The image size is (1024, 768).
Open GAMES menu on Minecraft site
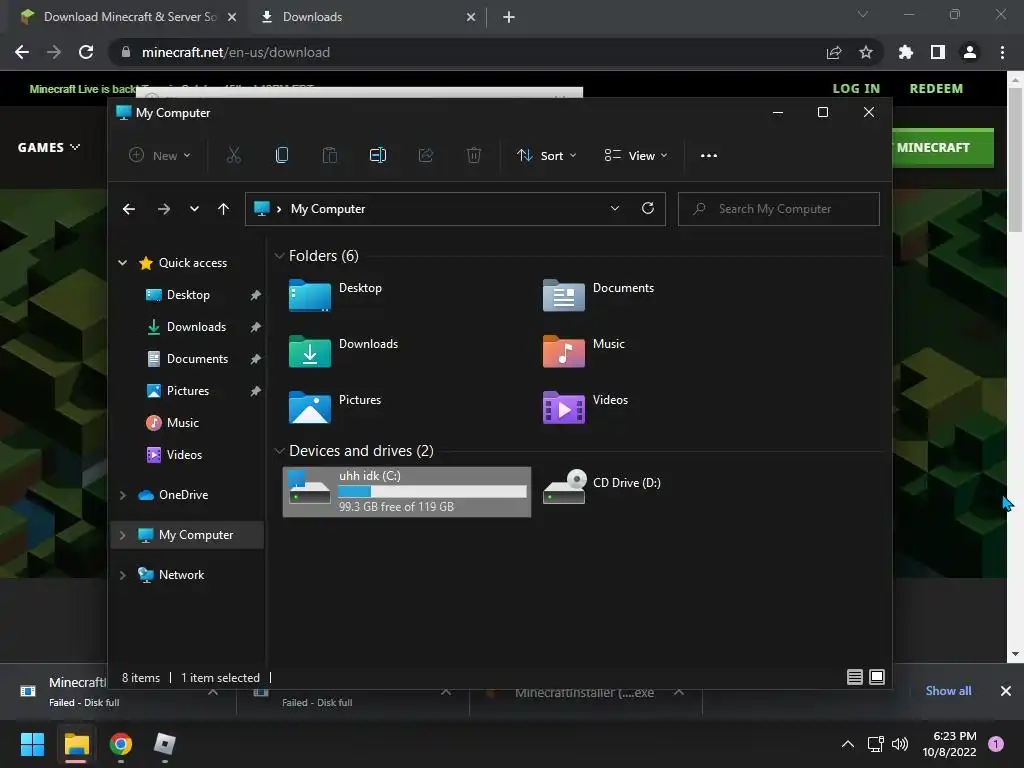click(48, 147)
